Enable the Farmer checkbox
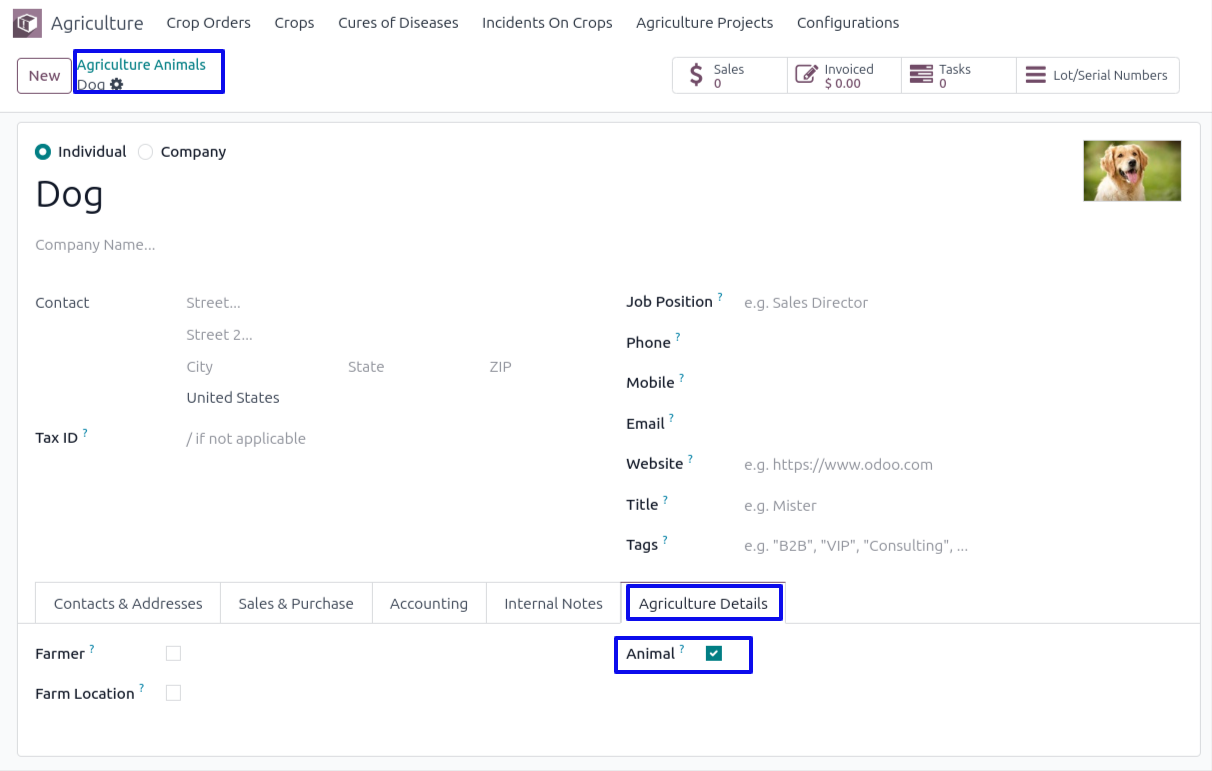Viewport: 1212px width, 771px height. (x=173, y=654)
